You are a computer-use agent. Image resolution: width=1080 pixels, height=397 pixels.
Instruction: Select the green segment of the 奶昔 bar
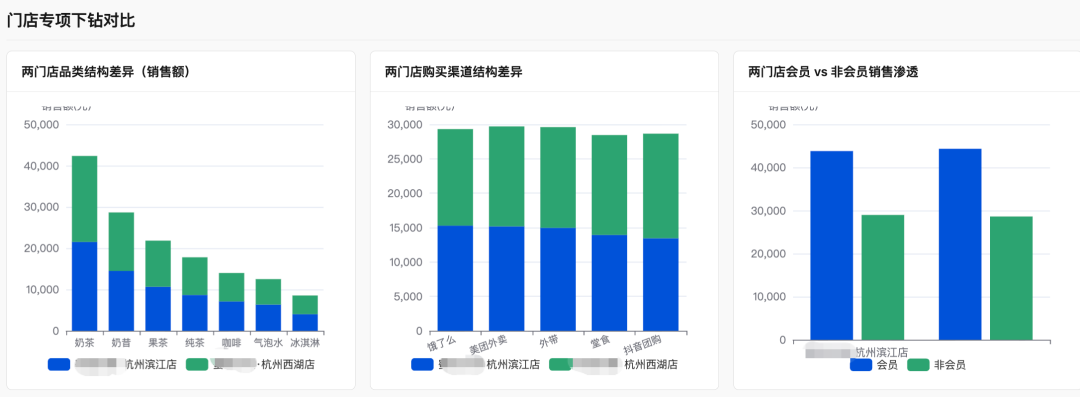coord(121,241)
